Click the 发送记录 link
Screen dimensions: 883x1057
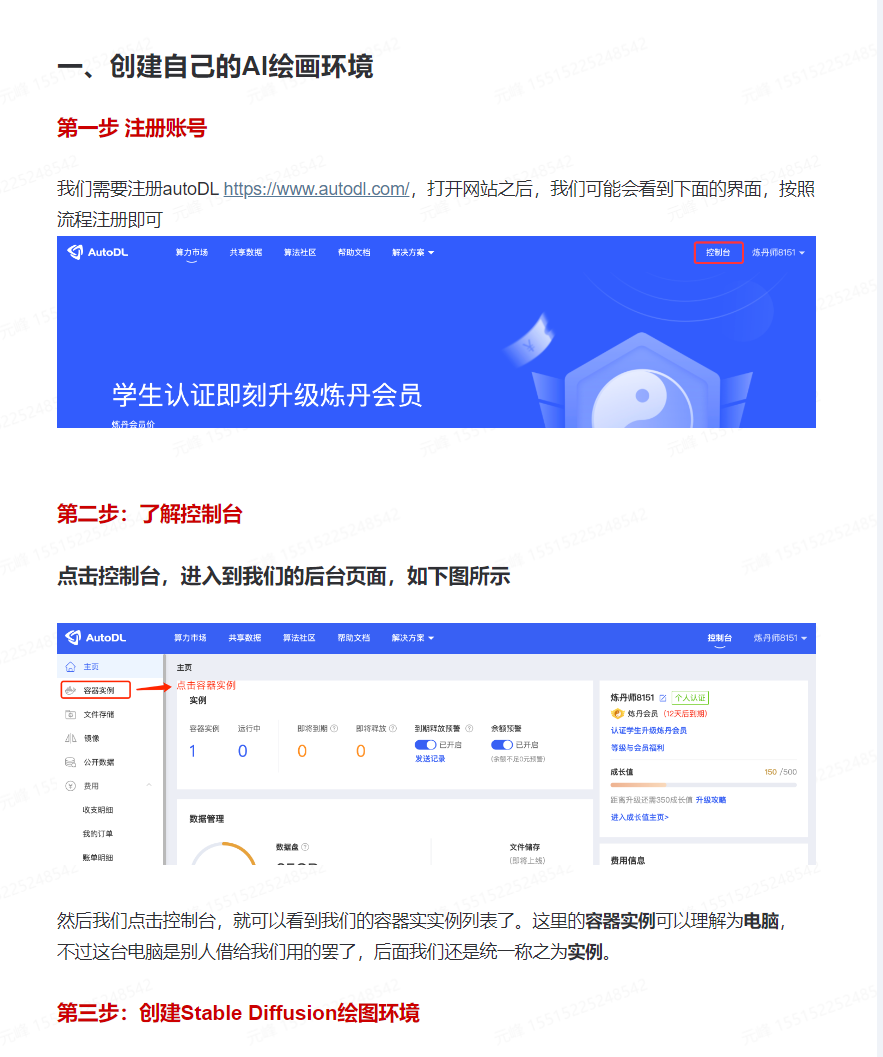point(430,759)
